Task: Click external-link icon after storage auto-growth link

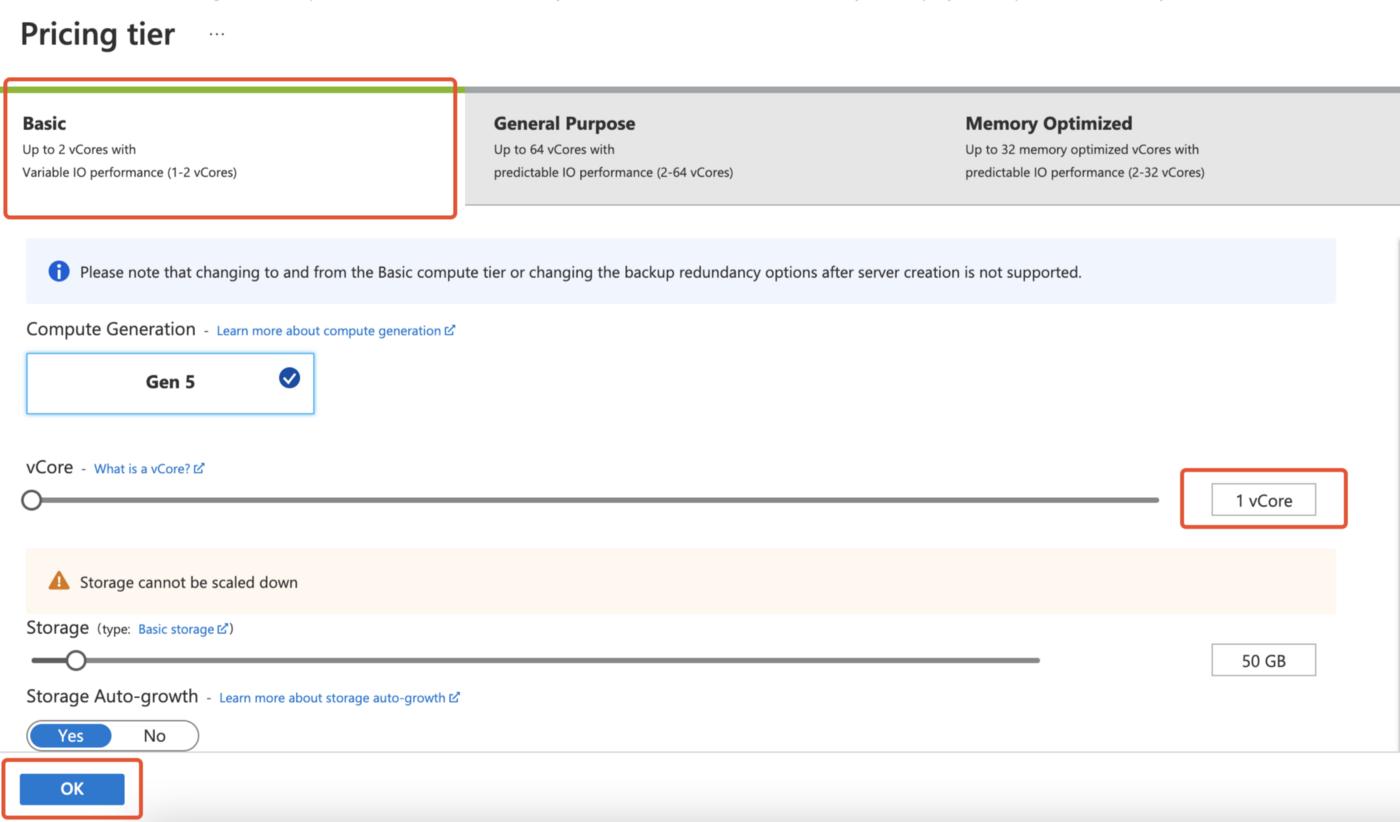Action: click(454, 697)
